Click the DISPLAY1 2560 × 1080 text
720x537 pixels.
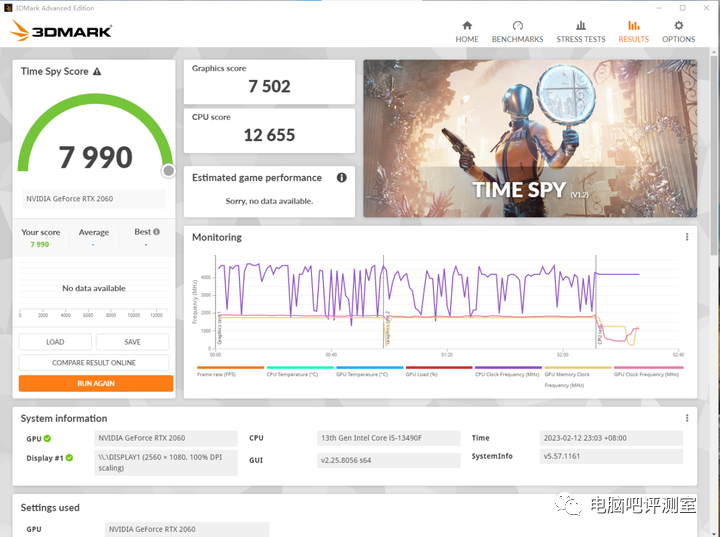pos(160,463)
